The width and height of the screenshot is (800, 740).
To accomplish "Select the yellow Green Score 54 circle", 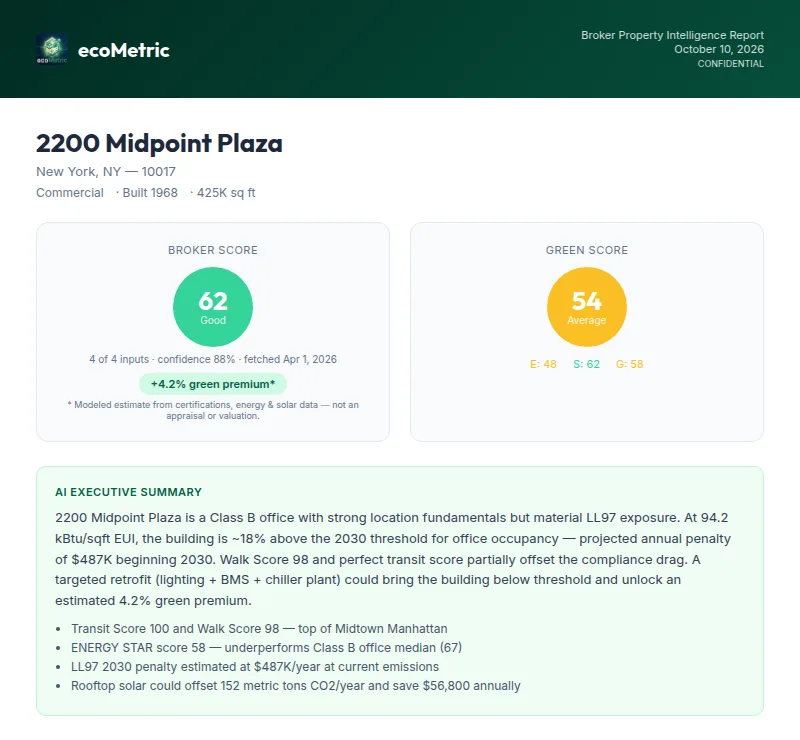I will pos(587,307).
